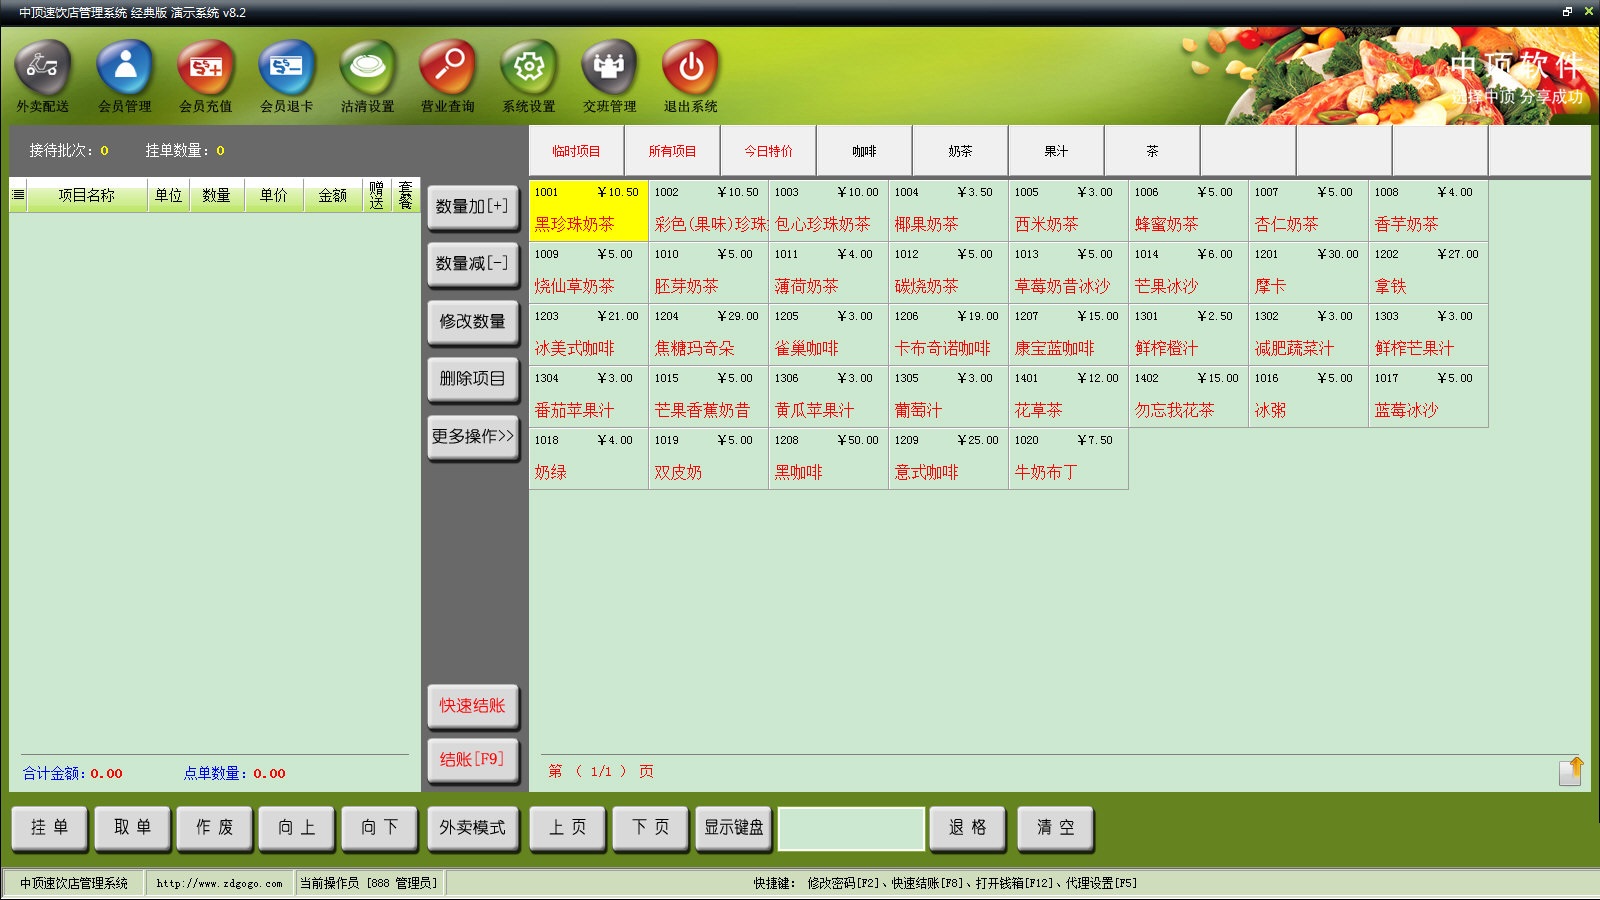1600x900 pixels.
Task: Open 营业查询 magnifier icon
Action: [x=447, y=68]
